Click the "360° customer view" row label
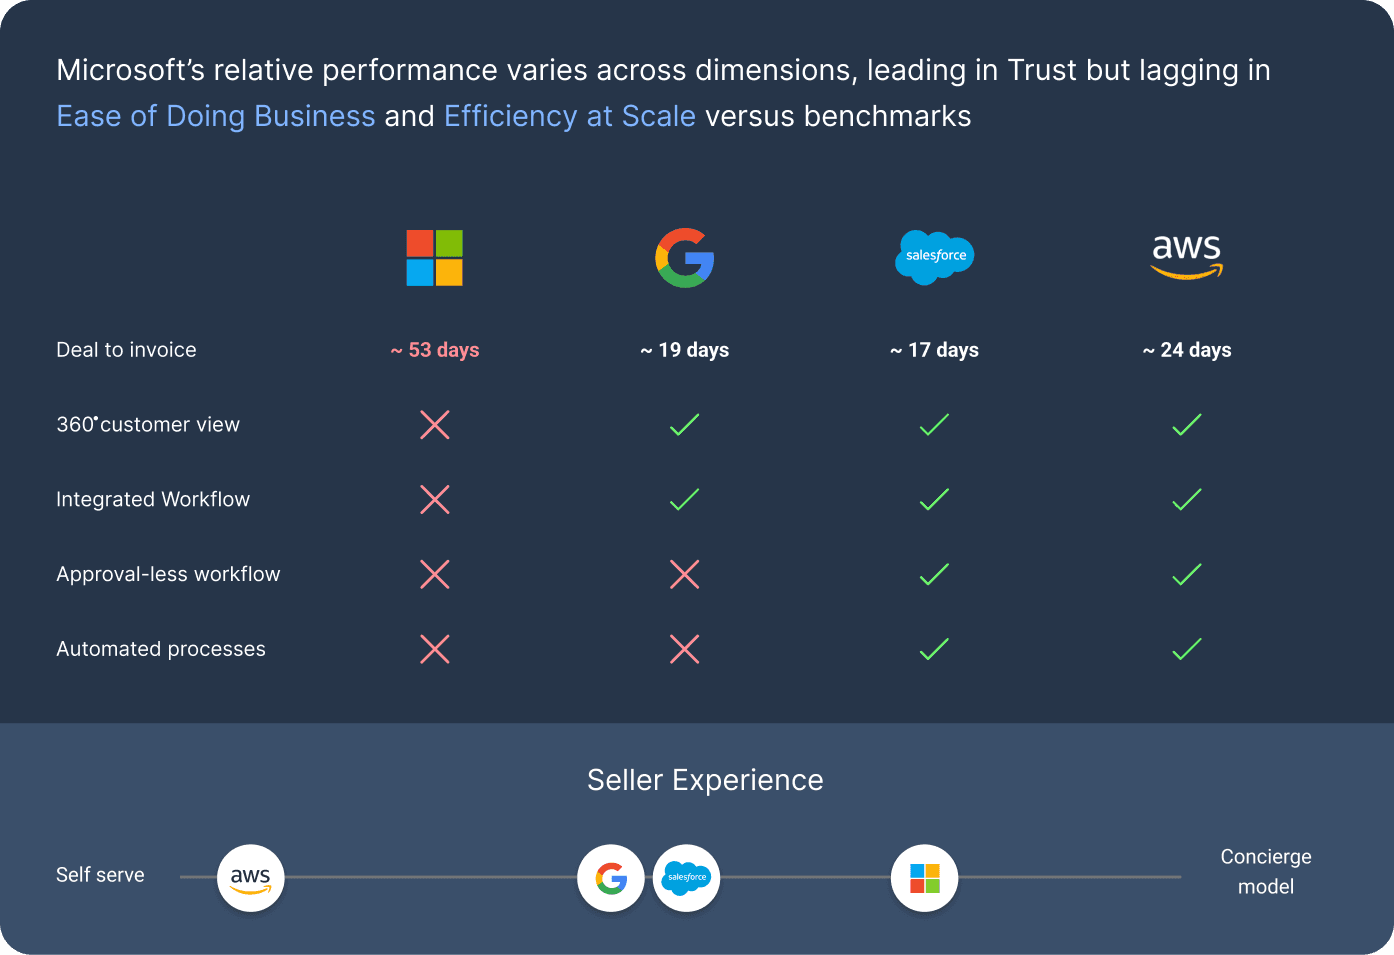 pos(148,425)
